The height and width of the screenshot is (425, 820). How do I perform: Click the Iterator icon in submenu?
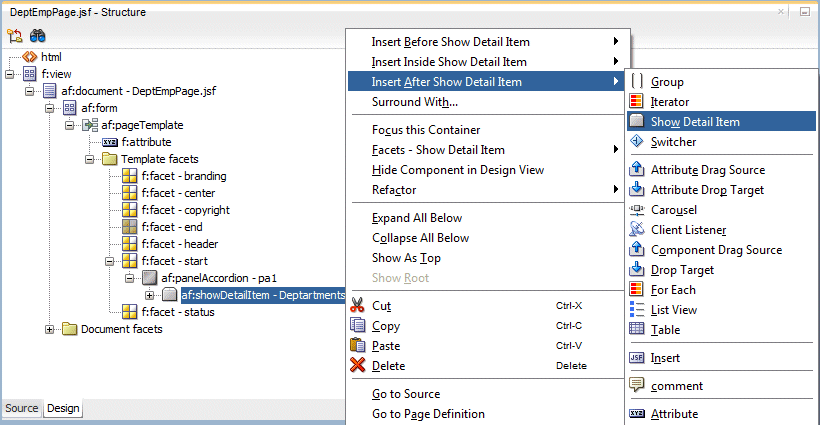636,101
